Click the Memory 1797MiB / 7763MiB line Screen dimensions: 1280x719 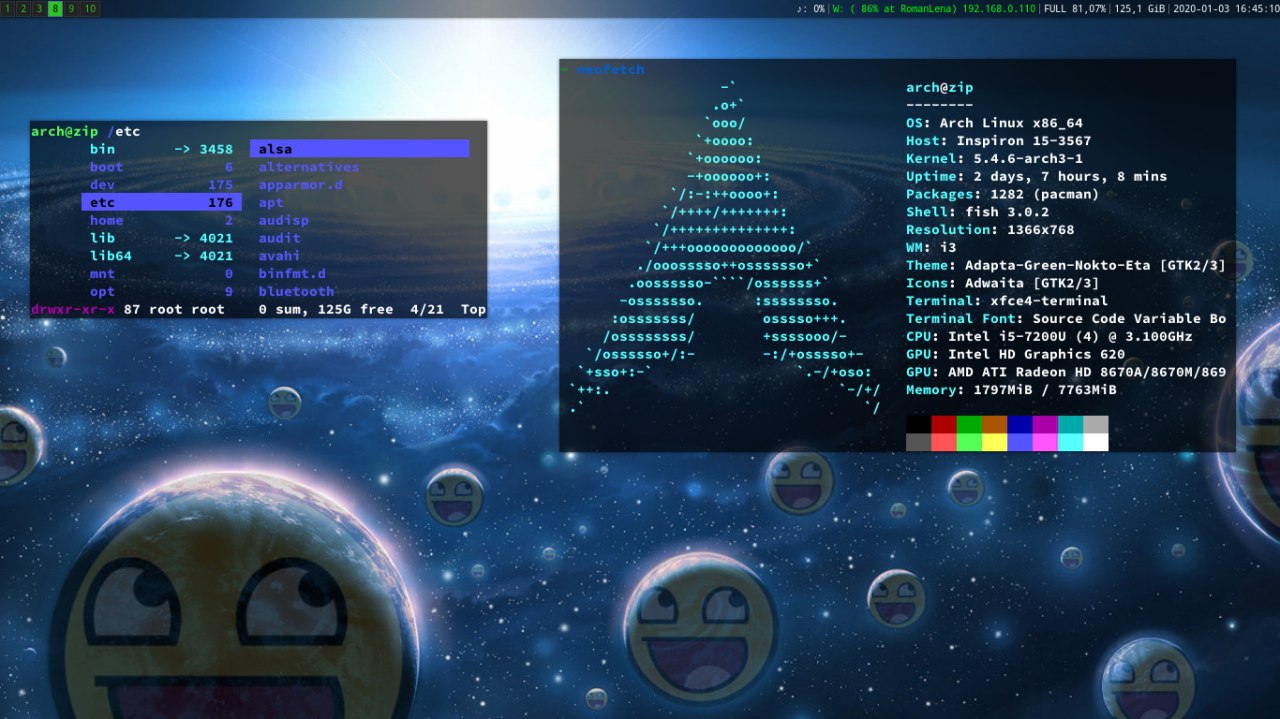point(1011,389)
